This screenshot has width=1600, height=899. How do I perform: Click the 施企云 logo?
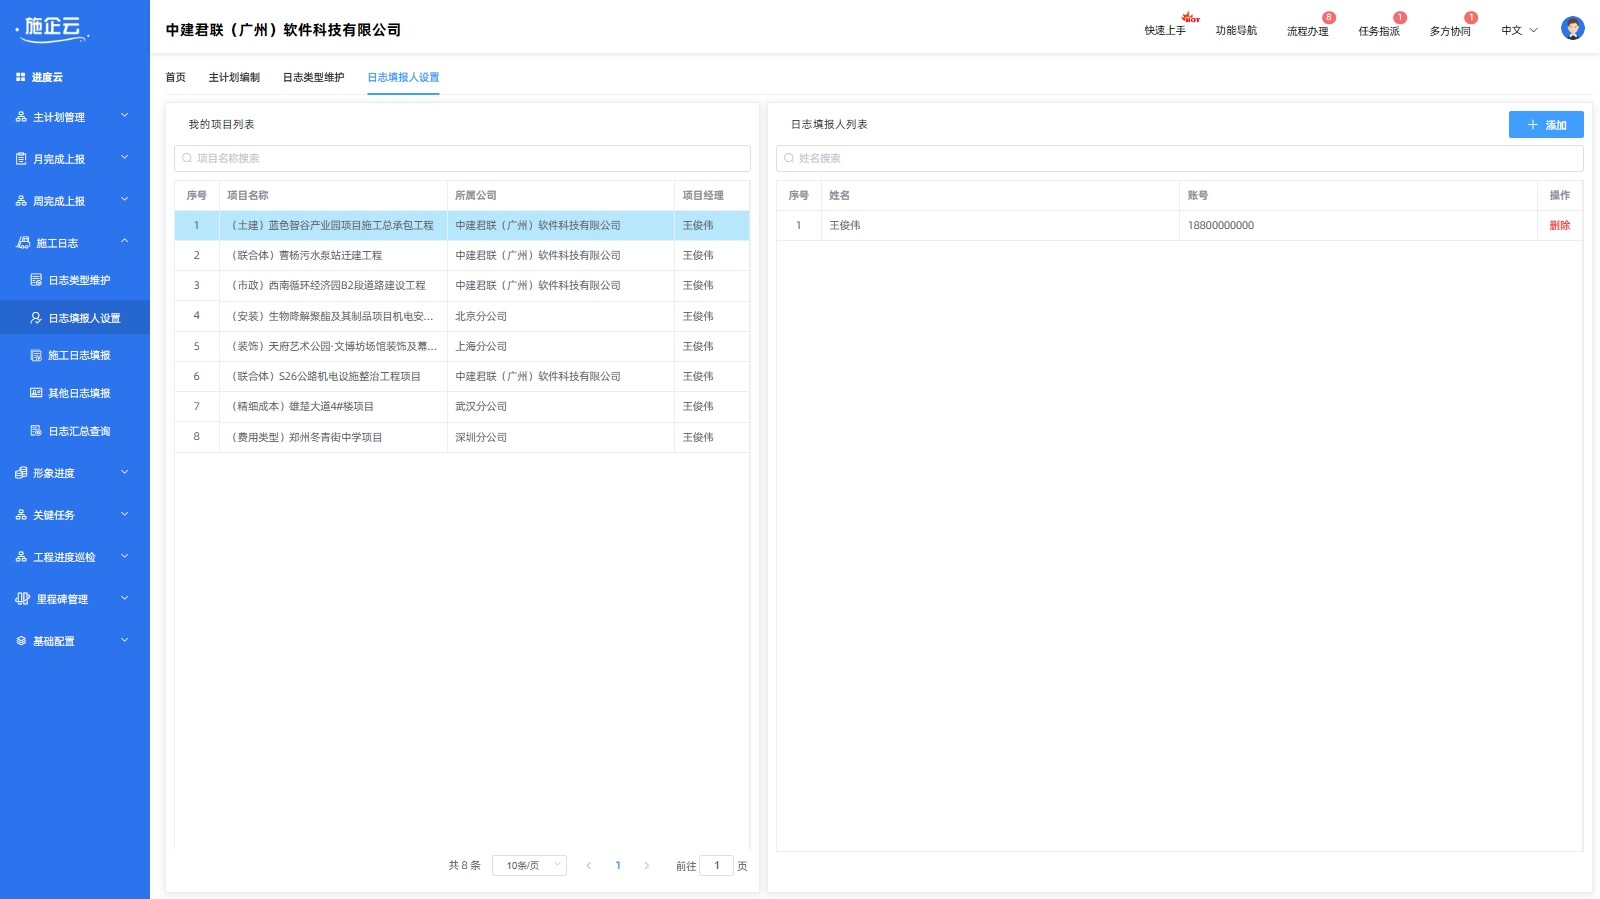[53, 29]
